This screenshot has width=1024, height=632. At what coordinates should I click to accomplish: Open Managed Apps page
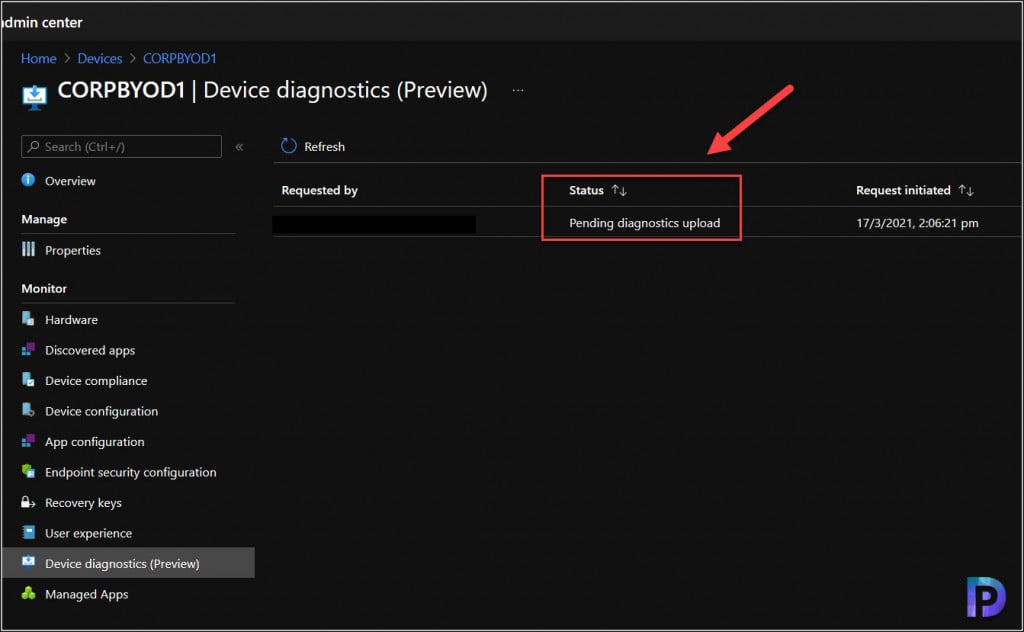86,594
